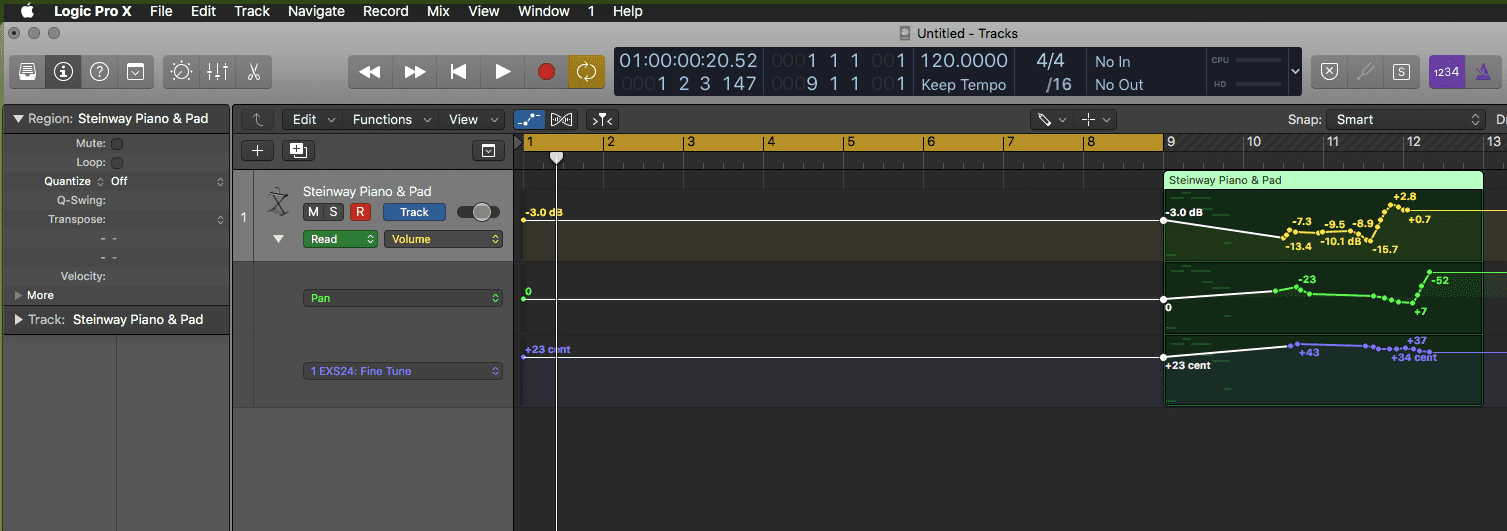
Task: Toggle the track on/off switch
Action: (x=478, y=212)
